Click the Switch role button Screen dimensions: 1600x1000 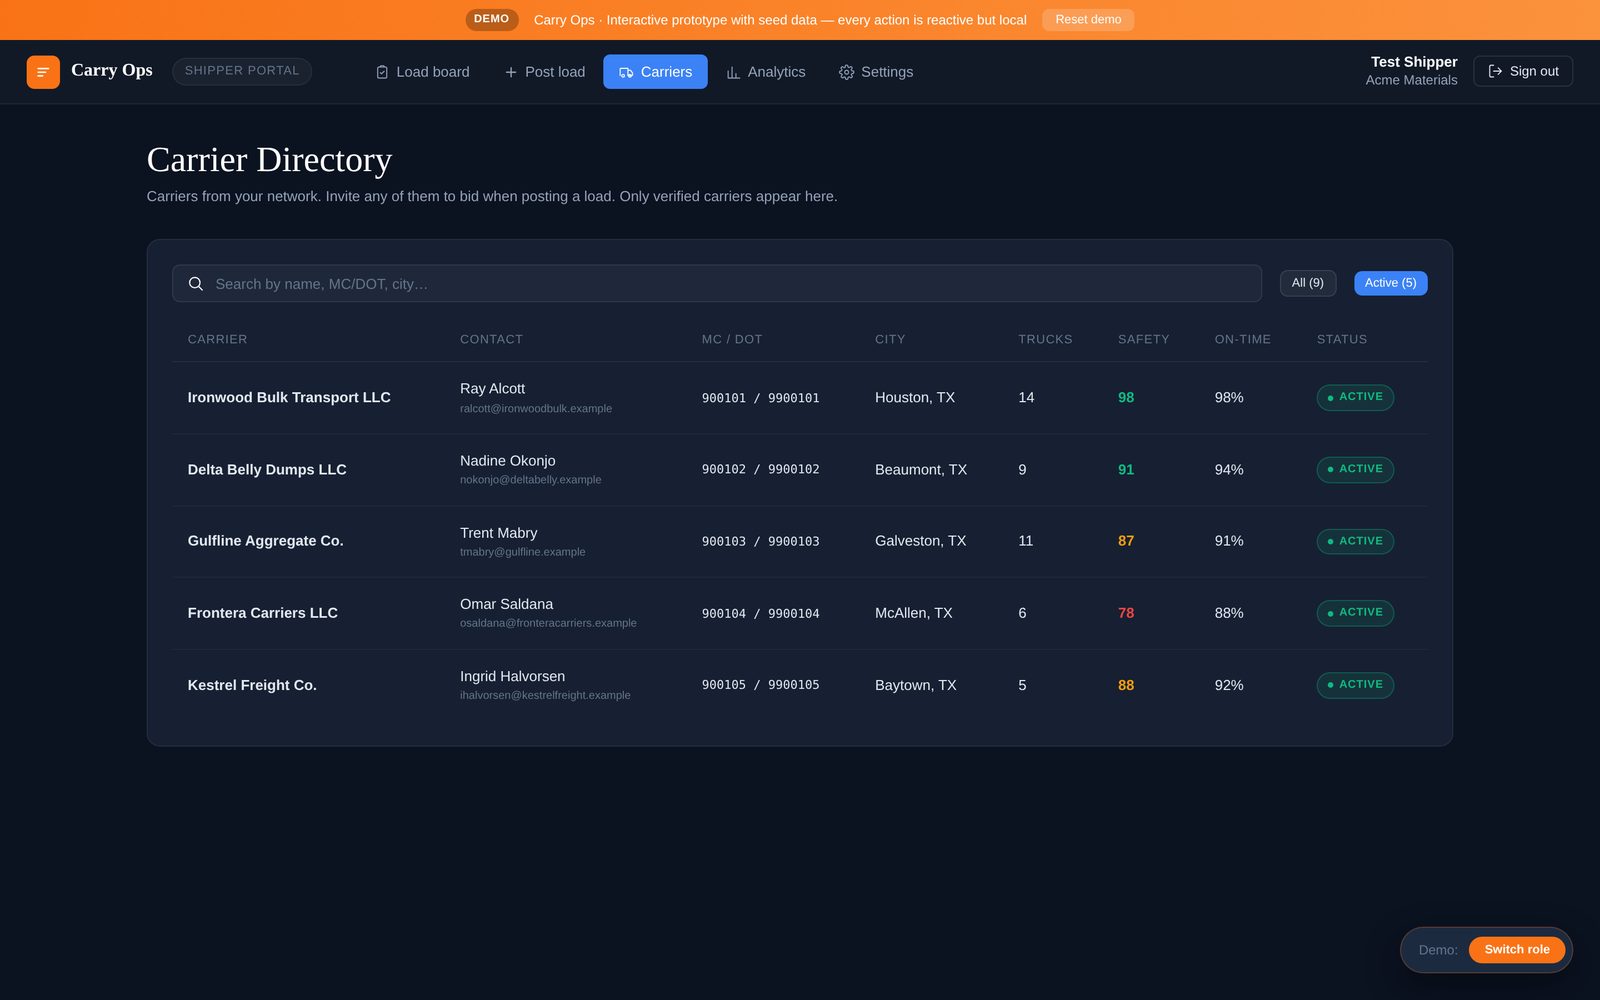click(x=1517, y=950)
